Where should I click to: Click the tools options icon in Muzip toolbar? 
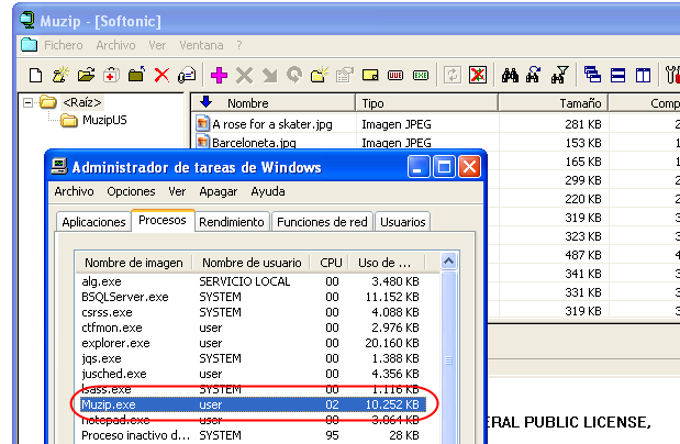point(673,75)
